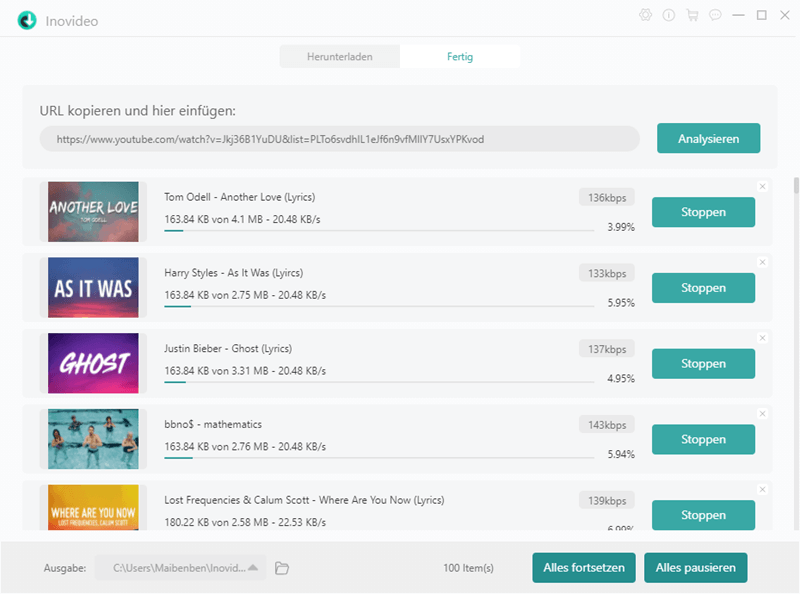Switch to the Fertig tab
The width and height of the screenshot is (800, 594).
tap(460, 57)
